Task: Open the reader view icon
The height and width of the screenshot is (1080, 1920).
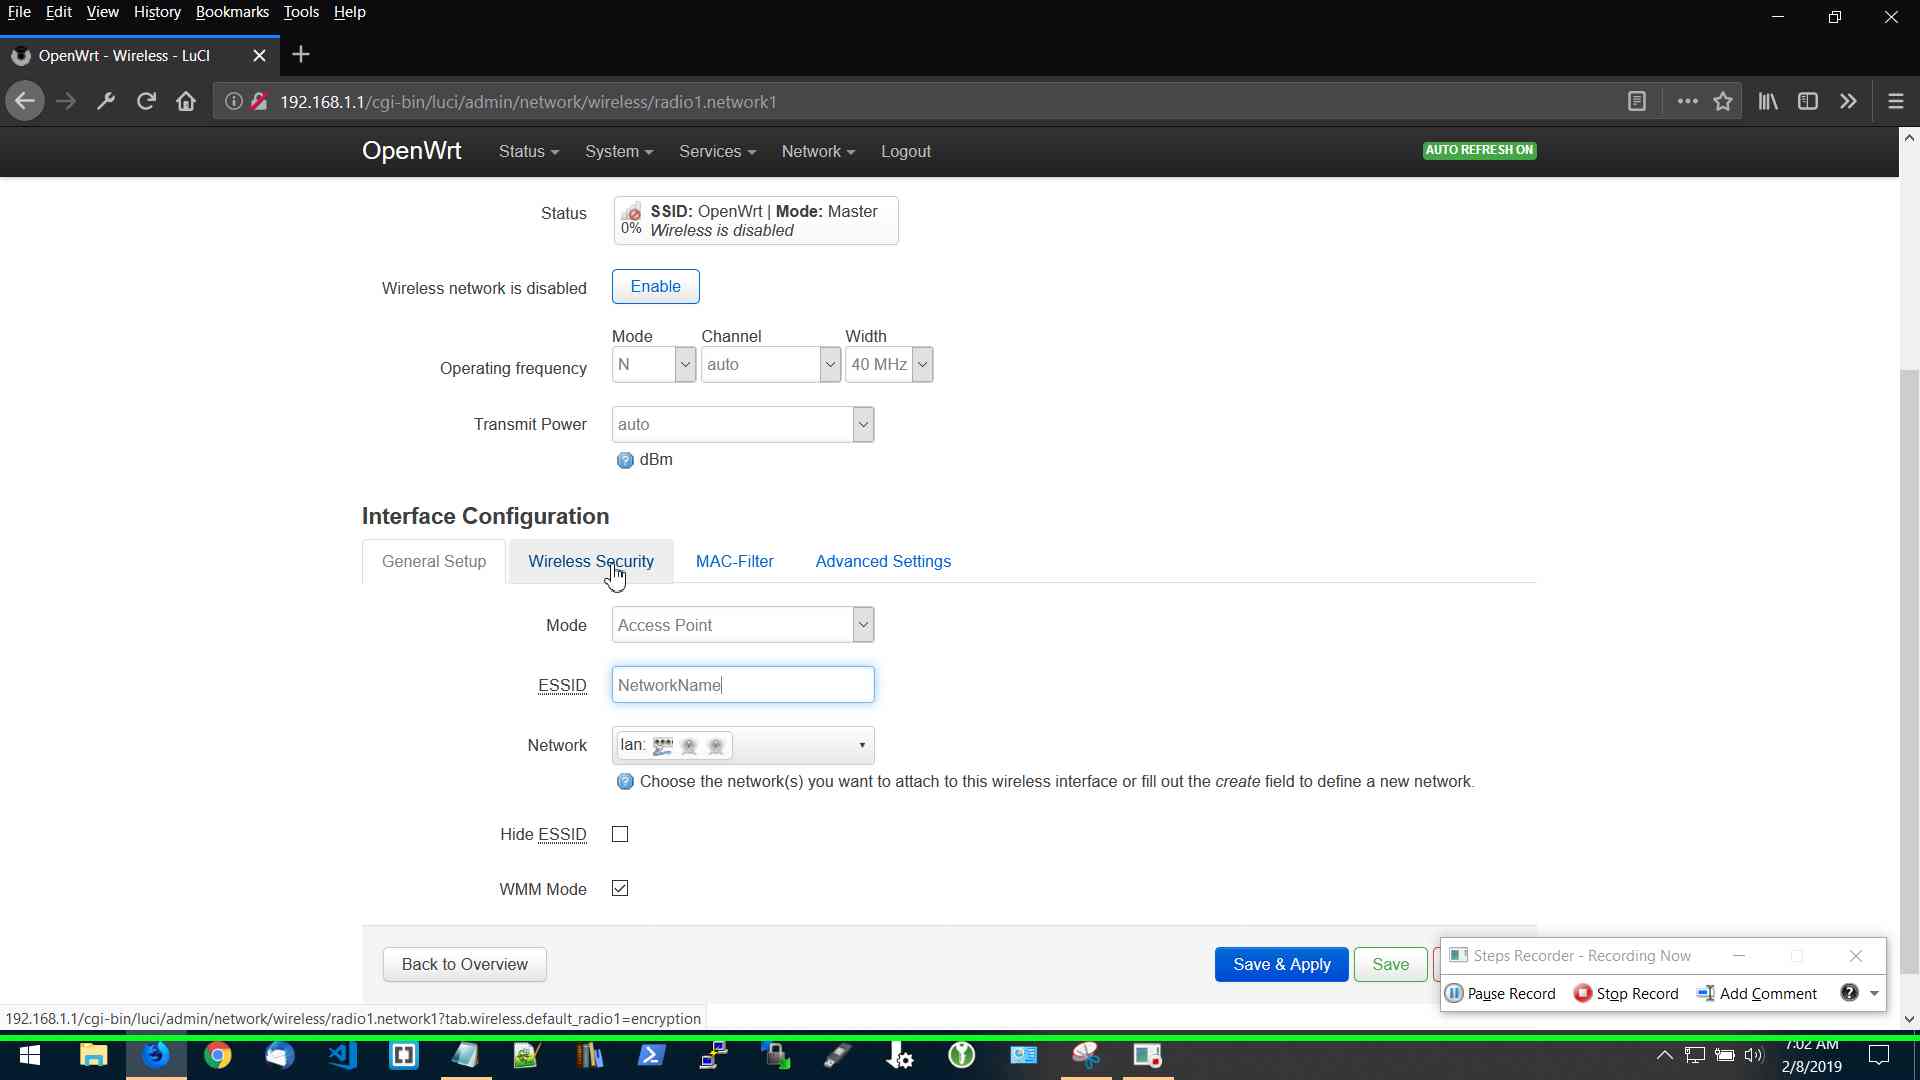Action: (1637, 101)
